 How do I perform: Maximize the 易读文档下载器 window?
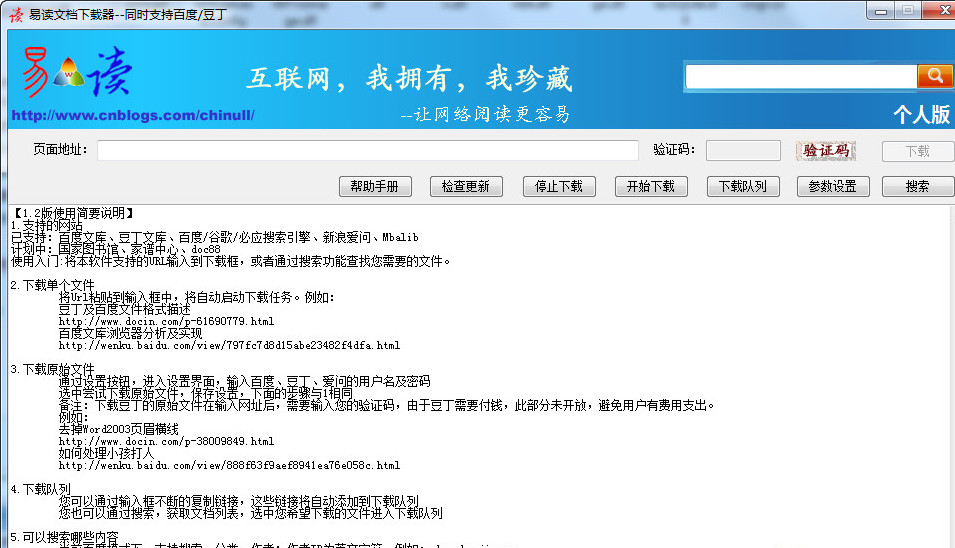click(907, 11)
